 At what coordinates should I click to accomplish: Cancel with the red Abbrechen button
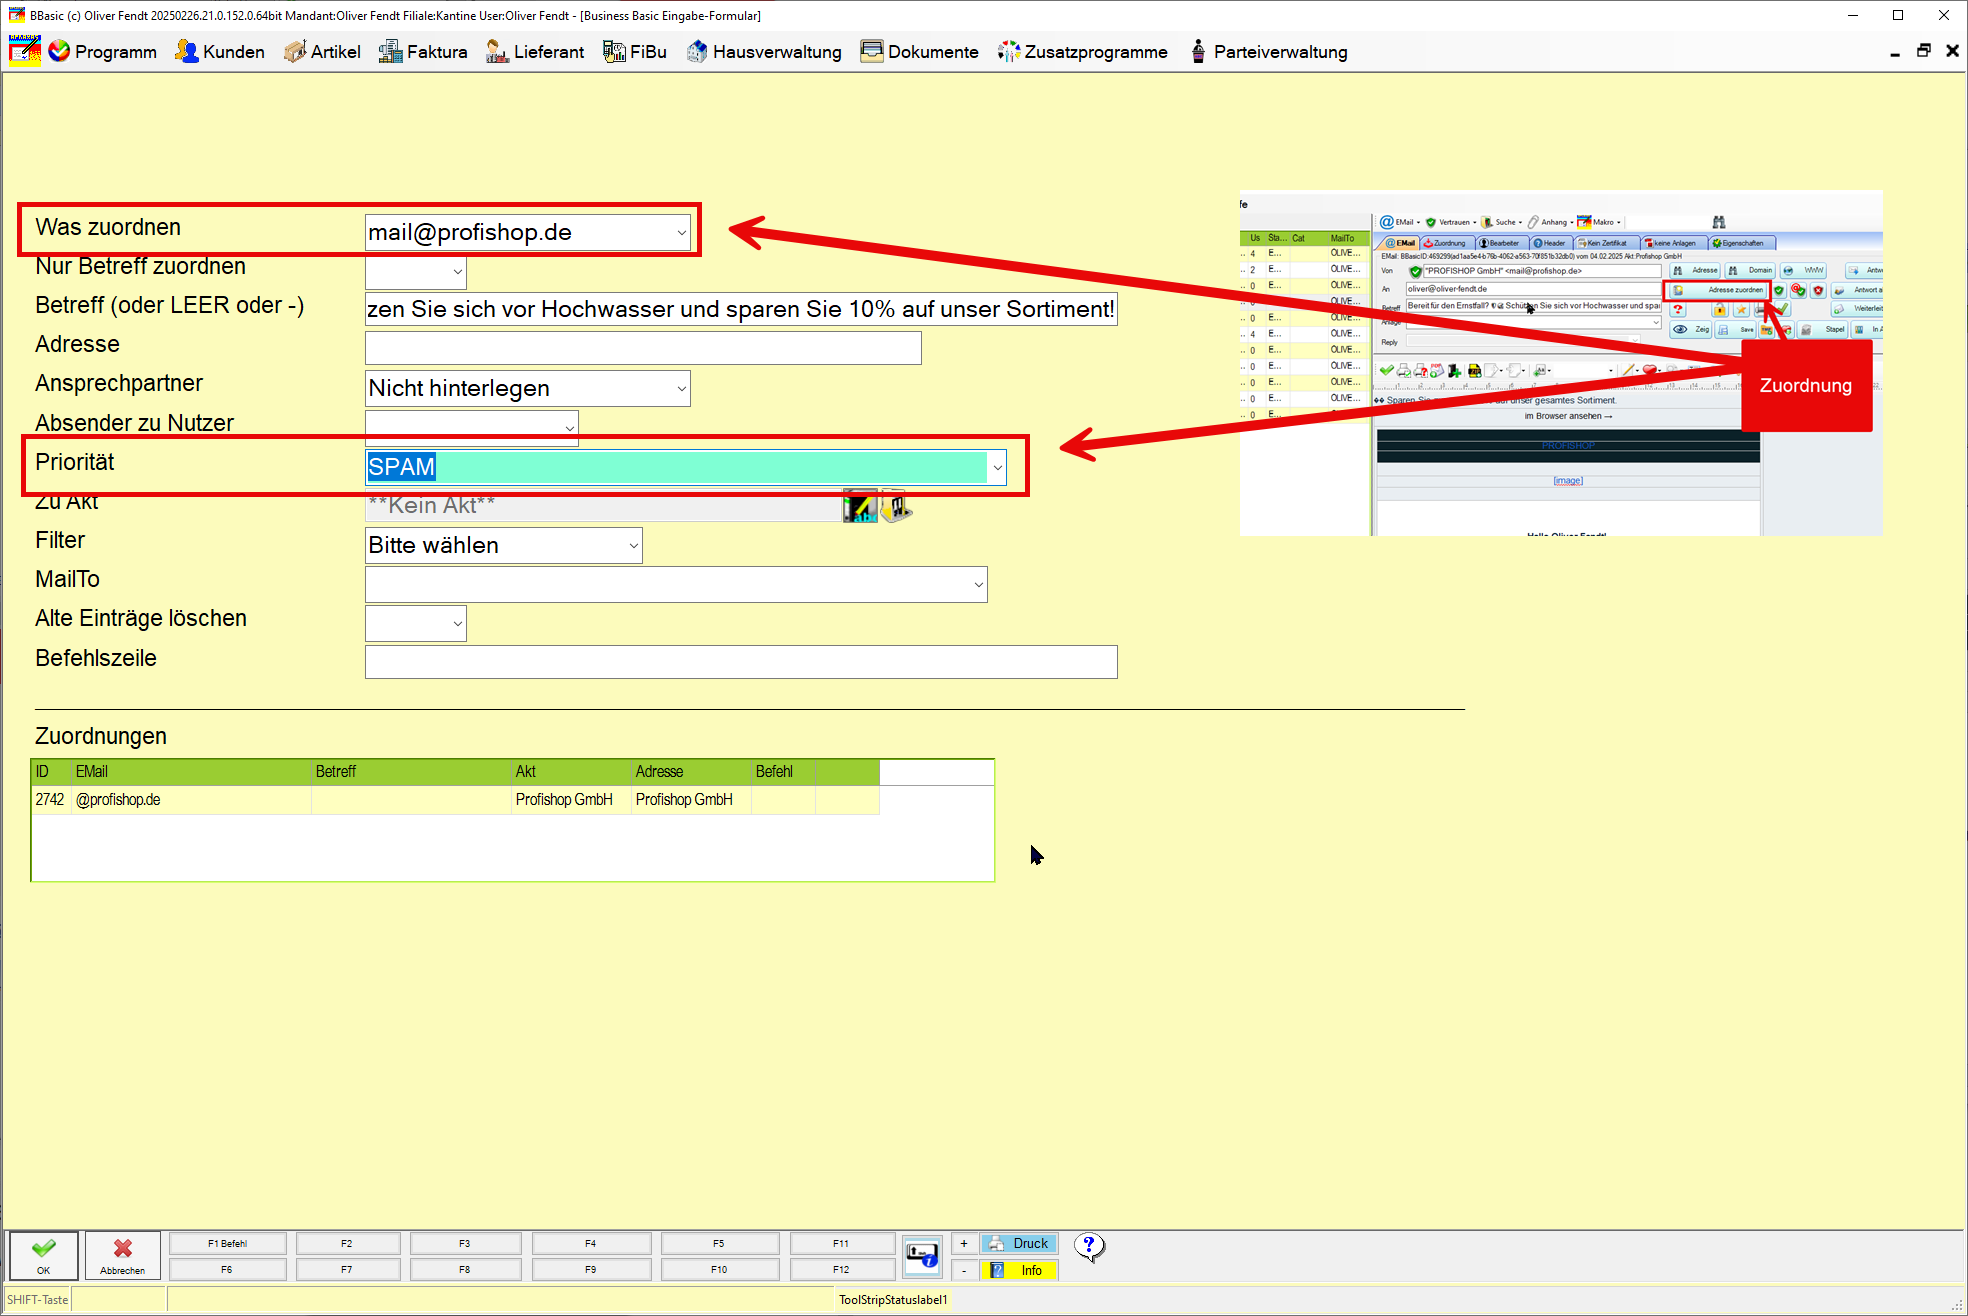point(123,1256)
